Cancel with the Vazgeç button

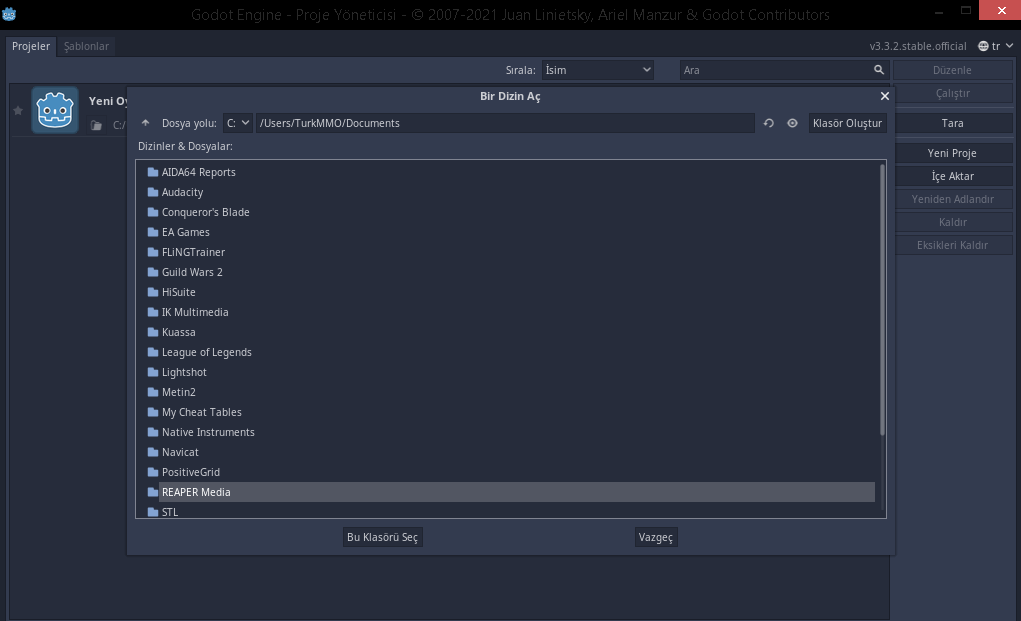656,537
